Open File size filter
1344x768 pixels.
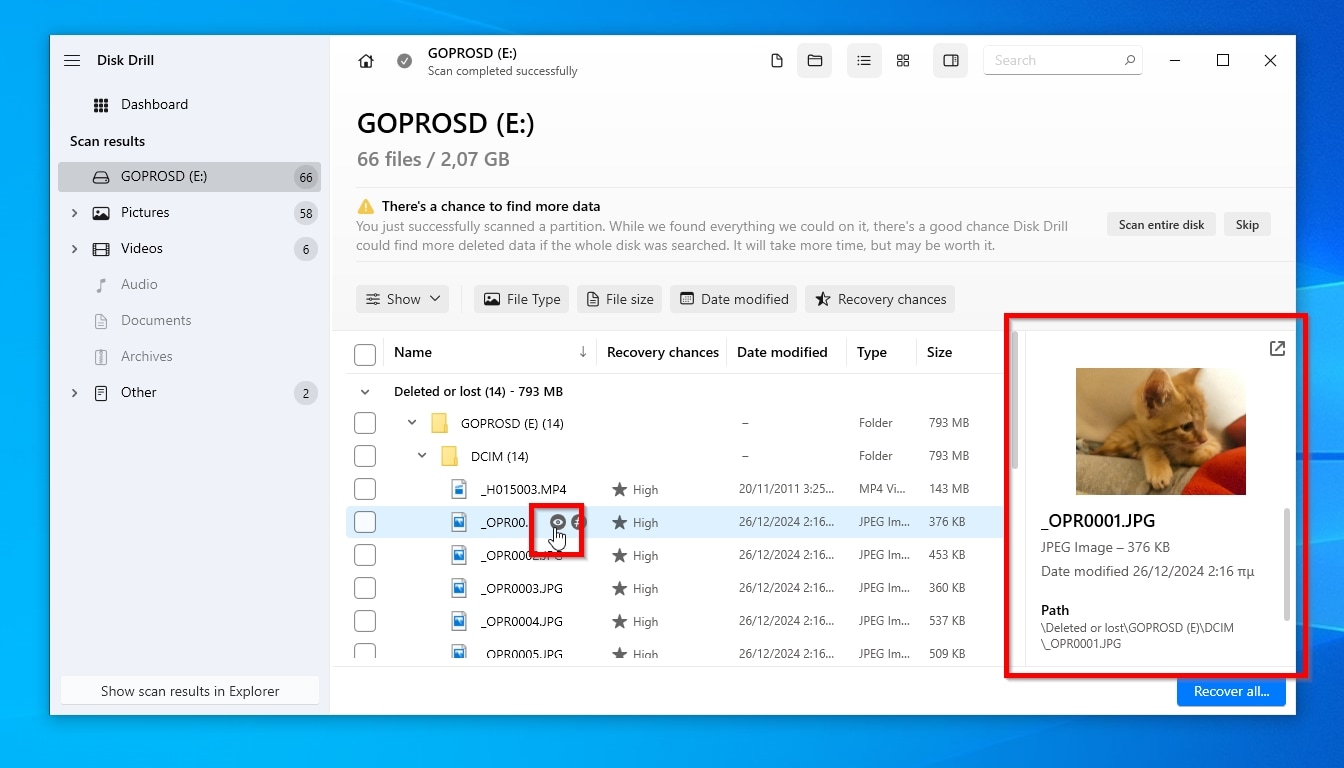(x=620, y=299)
